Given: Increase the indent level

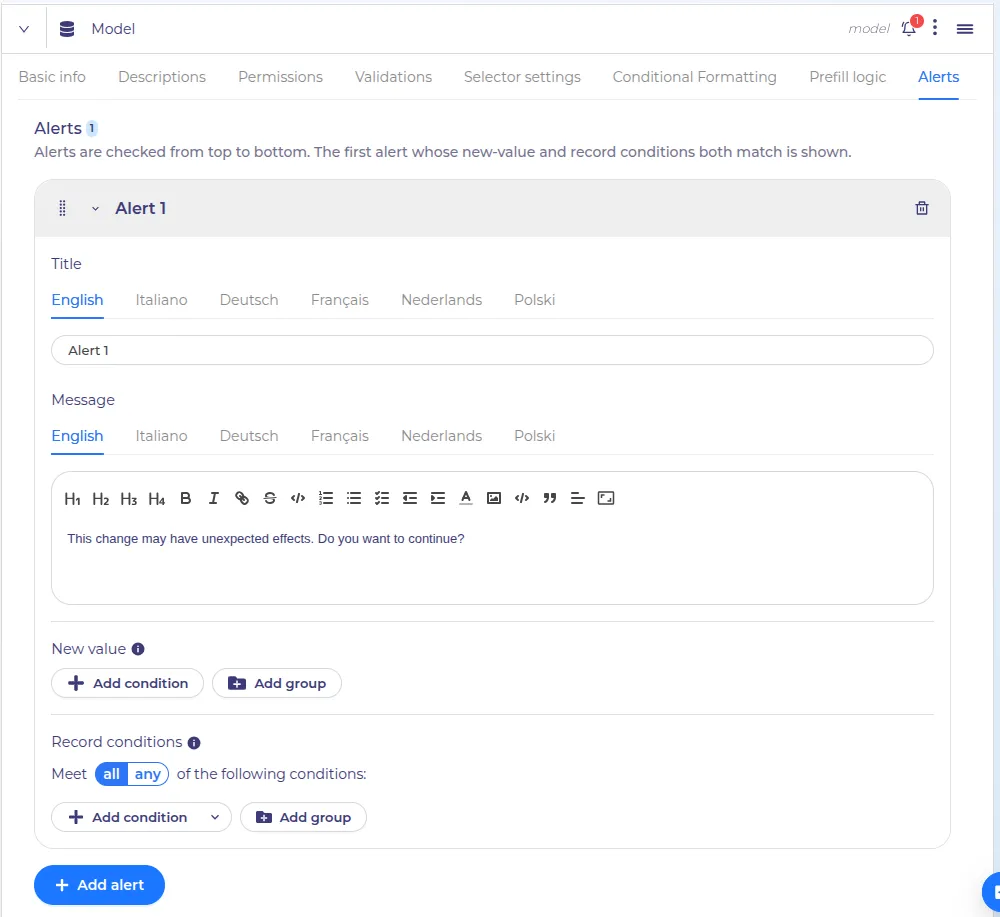Looking at the screenshot, I should [x=438, y=499].
